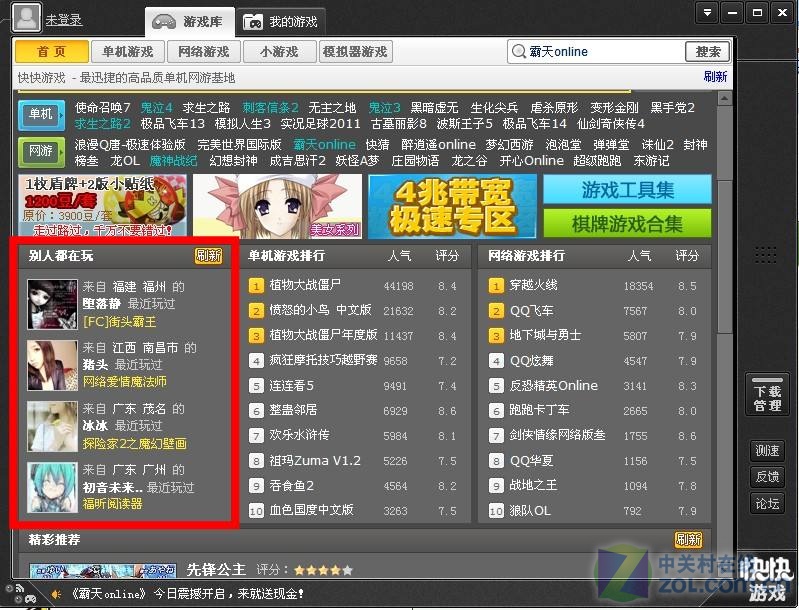Image resolution: width=799 pixels, height=610 pixels.
Task: Open 剑侠情缘网络版叁 ranking entry
Action: click(x=557, y=435)
